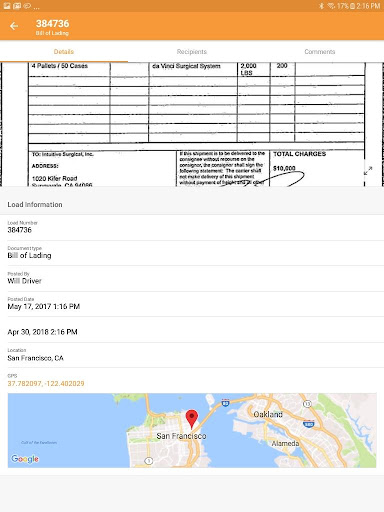Tap Posted Date May 17, 2017 row
Image resolution: width=384 pixels, height=512 pixels.
192,304
